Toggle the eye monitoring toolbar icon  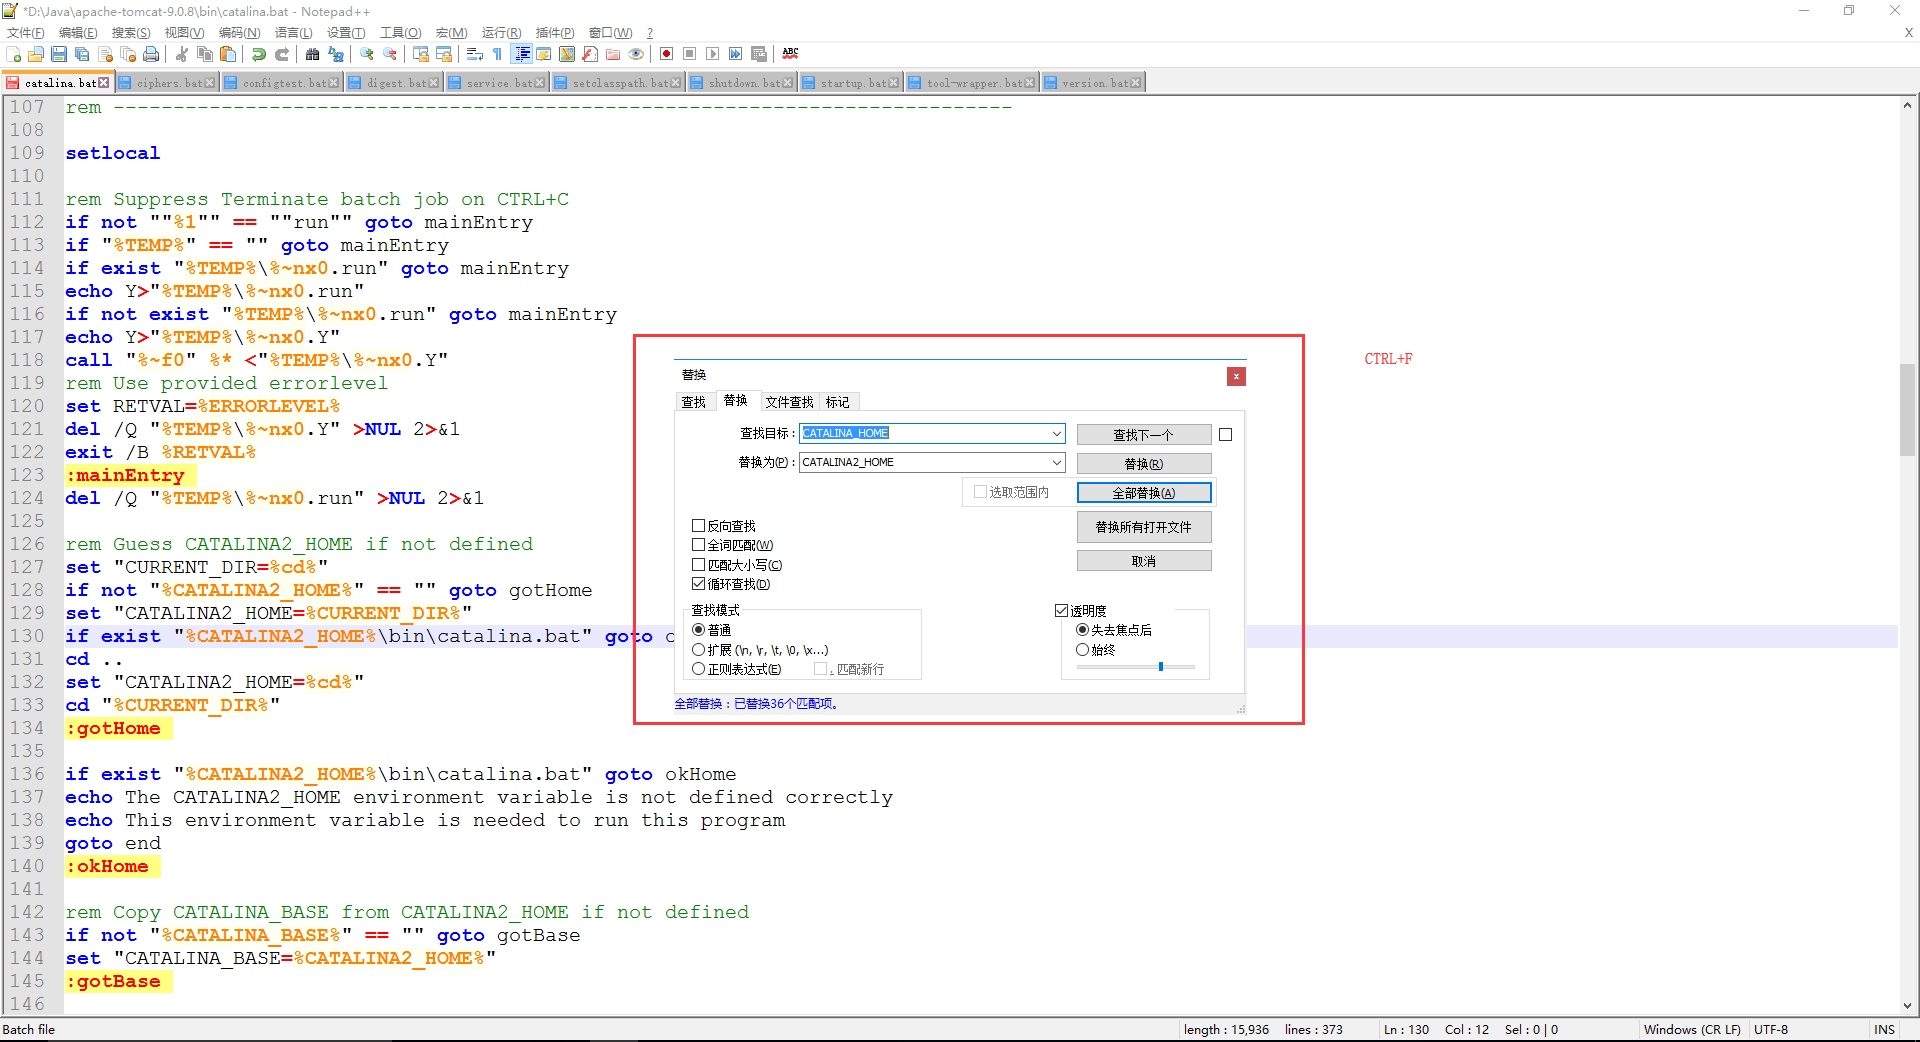click(x=636, y=54)
